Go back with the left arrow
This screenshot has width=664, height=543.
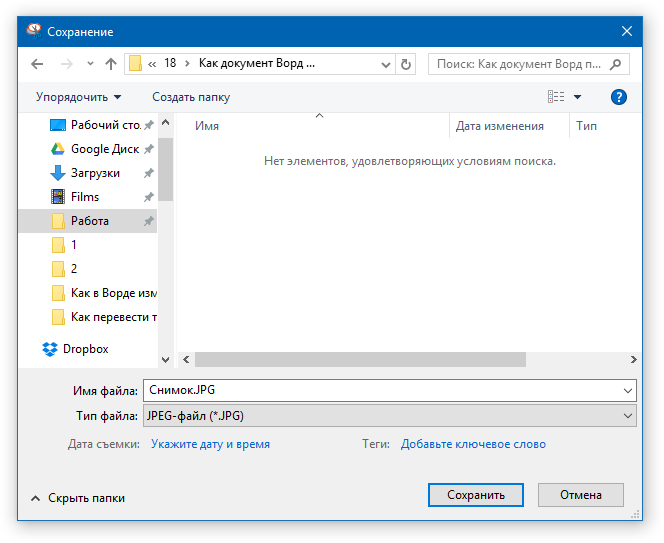click(37, 64)
